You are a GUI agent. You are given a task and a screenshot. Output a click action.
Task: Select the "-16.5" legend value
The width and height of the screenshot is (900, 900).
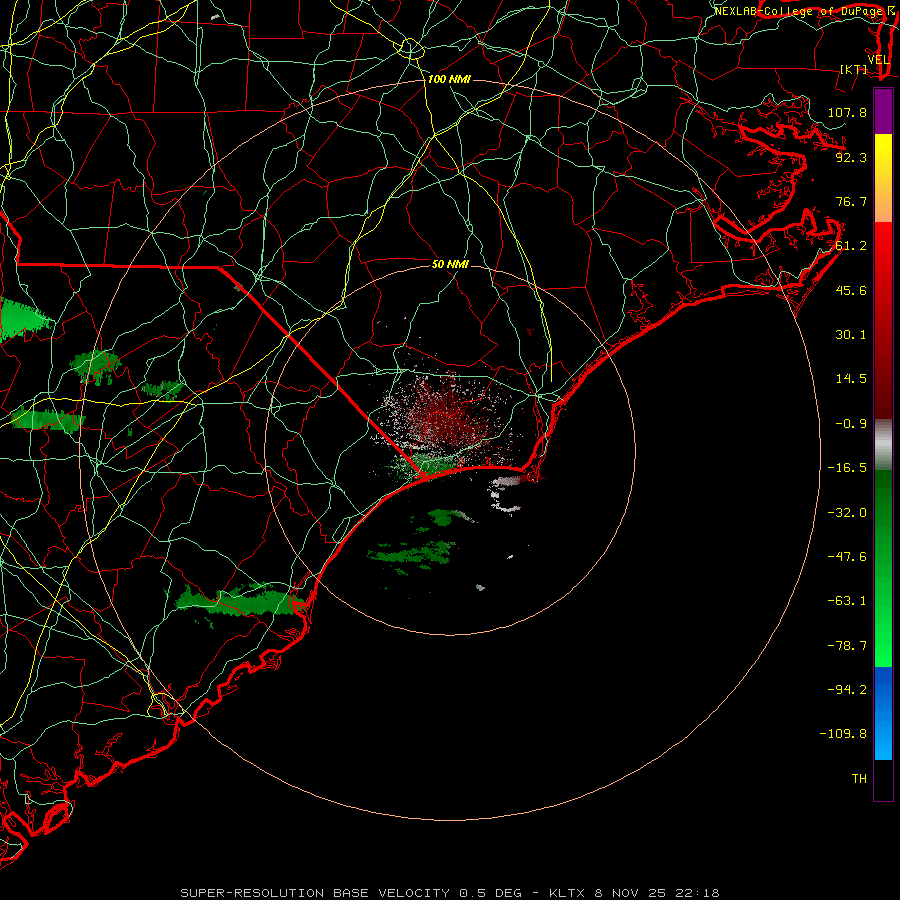(x=847, y=468)
